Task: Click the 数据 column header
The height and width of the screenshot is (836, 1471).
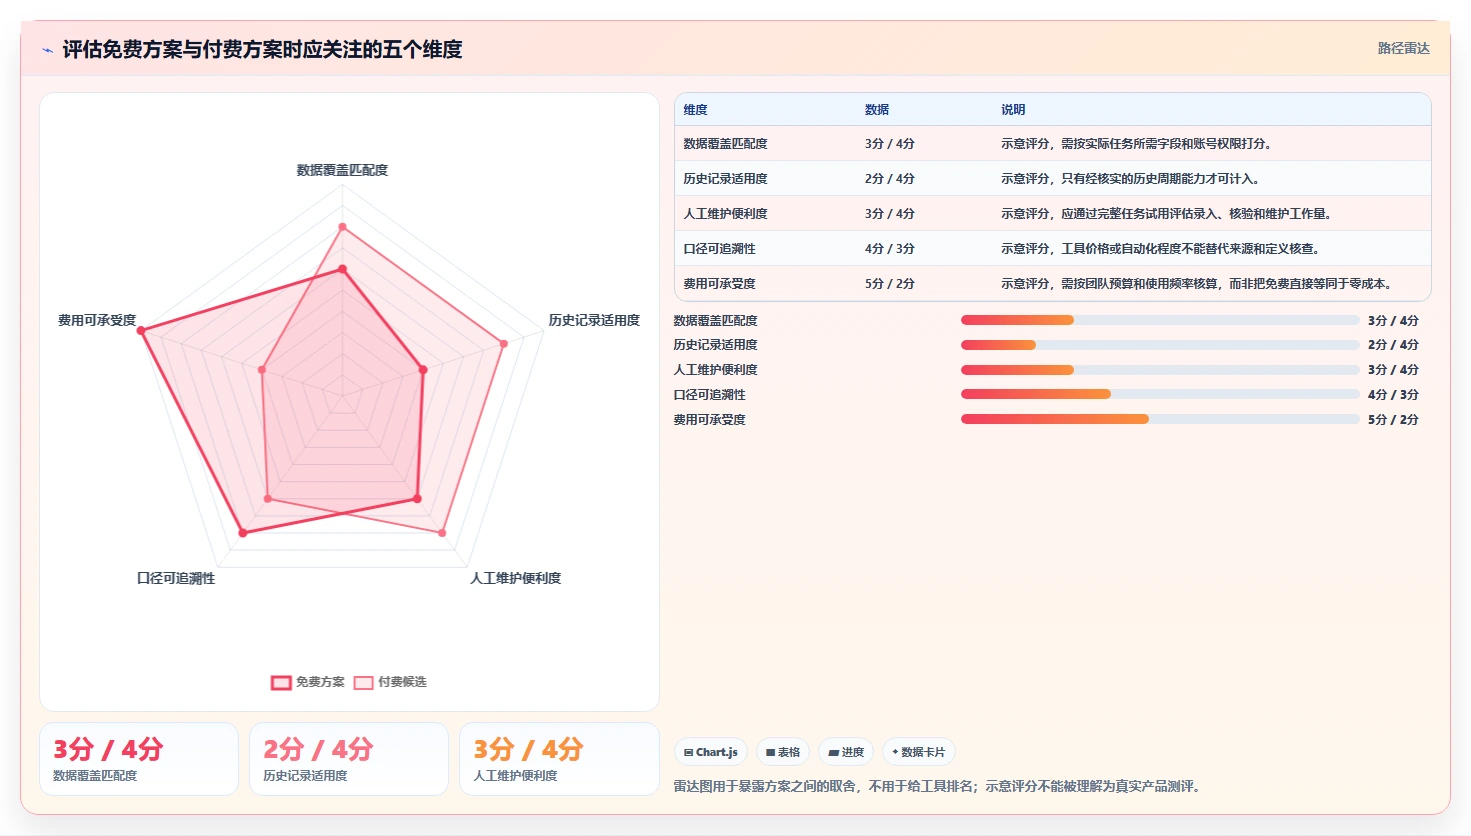Action: pos(877,110)
